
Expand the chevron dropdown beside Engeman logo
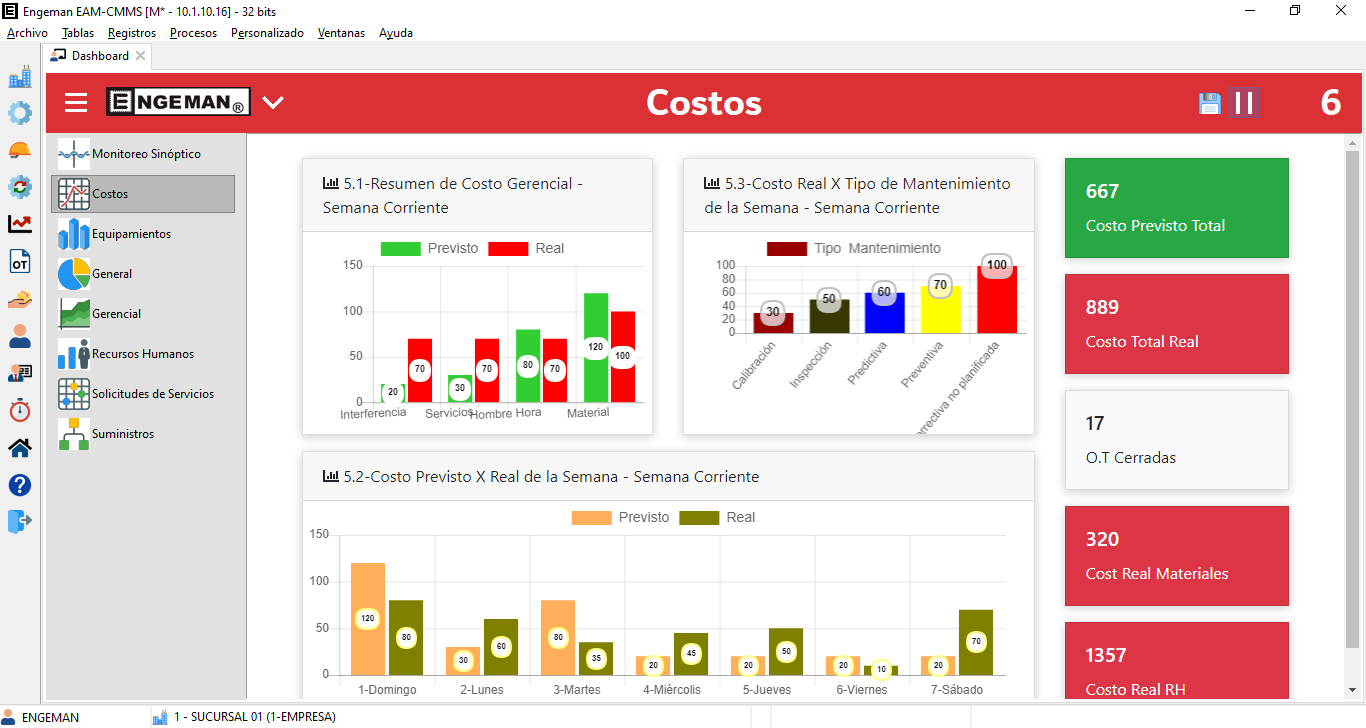[273, 102]
